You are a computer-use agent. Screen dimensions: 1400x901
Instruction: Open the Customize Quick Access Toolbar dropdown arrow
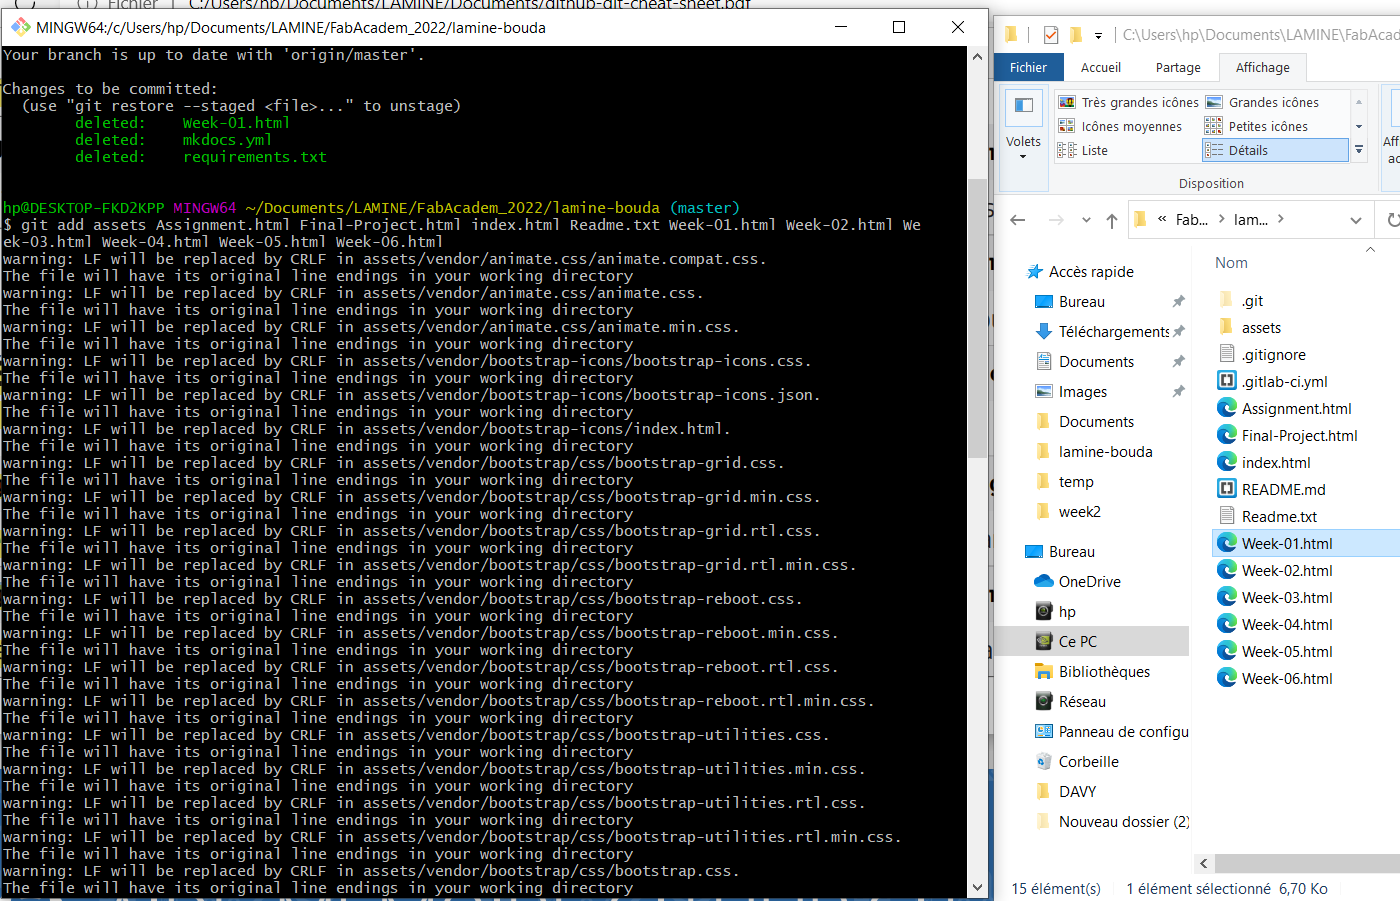pyautogui.click(x=1098, y=36)
